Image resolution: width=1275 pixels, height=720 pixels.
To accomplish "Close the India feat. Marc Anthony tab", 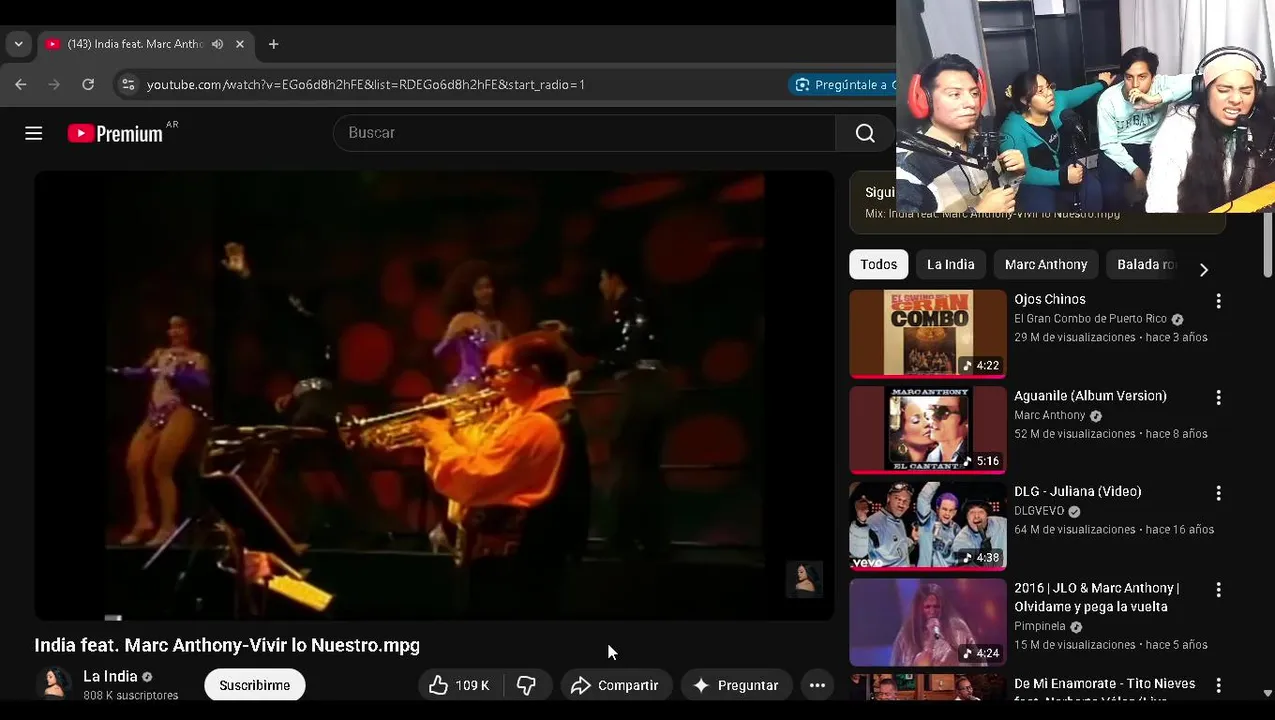I will 240,44.
